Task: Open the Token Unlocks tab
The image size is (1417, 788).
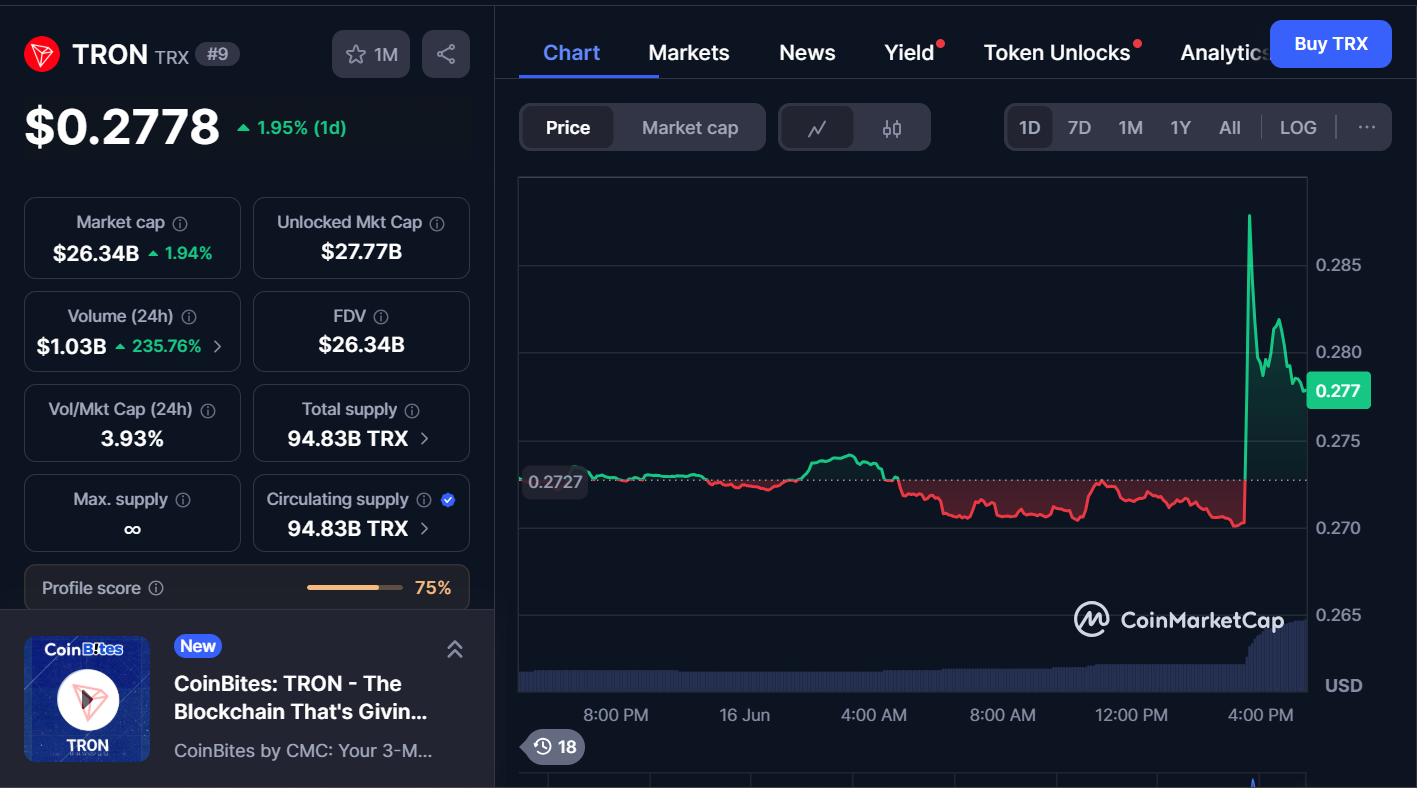Action: [1057, 53]
